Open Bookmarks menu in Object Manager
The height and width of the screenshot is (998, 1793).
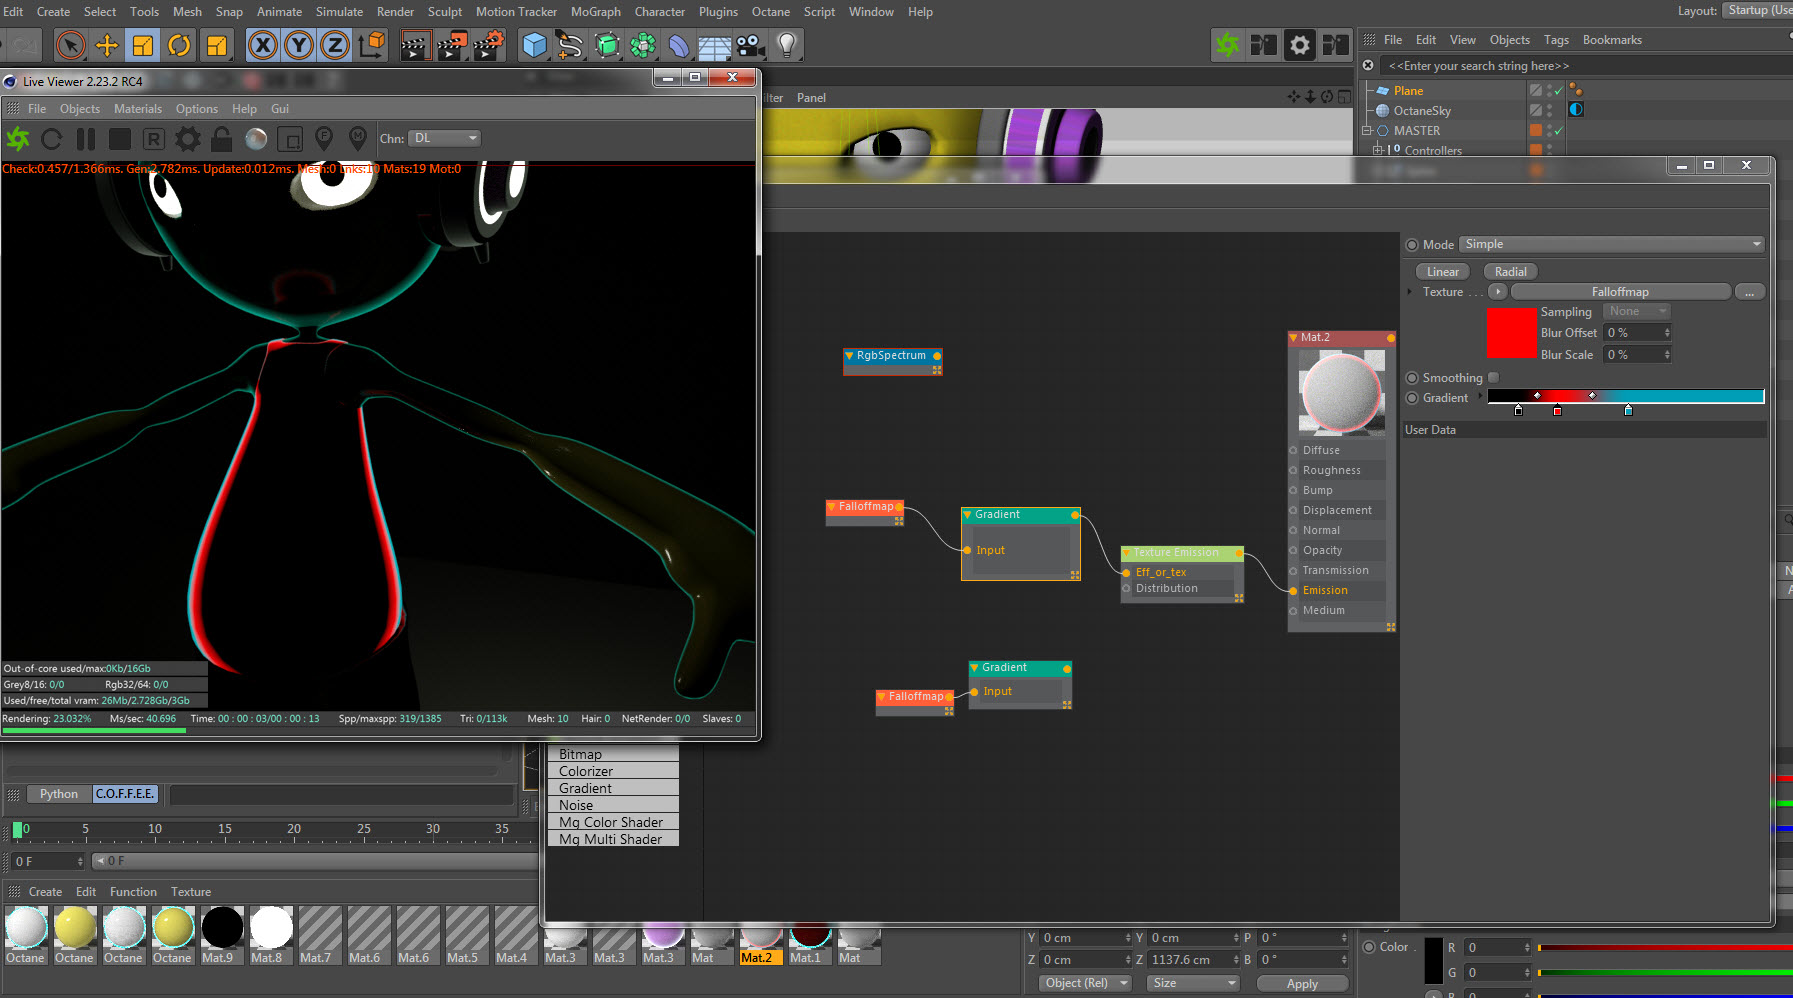pyautogui.click(x=1612, y=40)
